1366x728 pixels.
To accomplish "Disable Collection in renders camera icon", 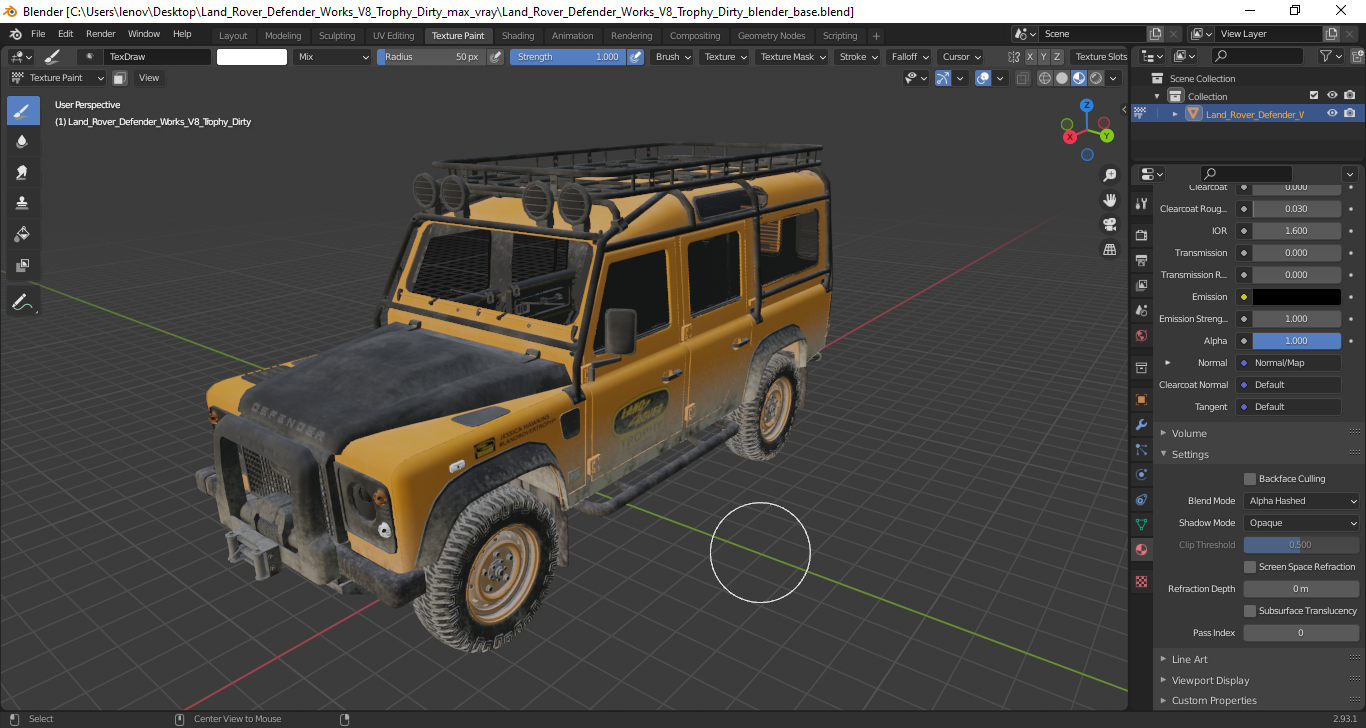I will (x=1350, y=96).
